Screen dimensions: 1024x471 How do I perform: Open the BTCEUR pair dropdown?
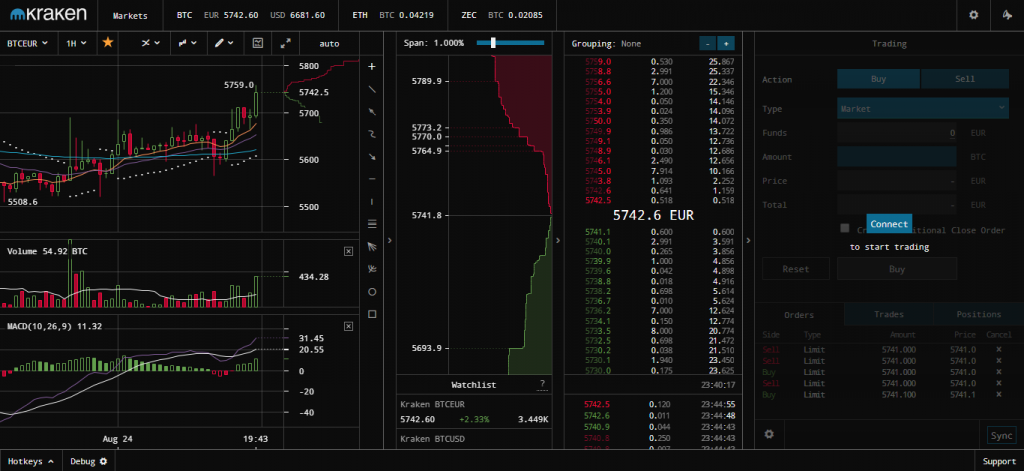pos(28,44)
